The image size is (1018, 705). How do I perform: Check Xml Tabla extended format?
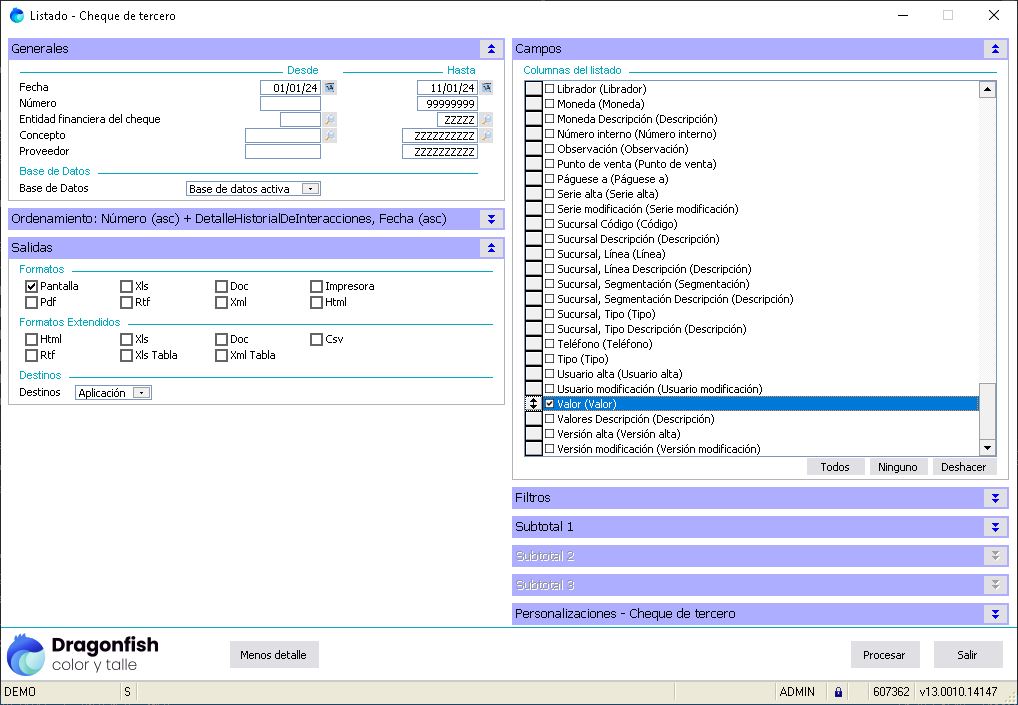221,356
